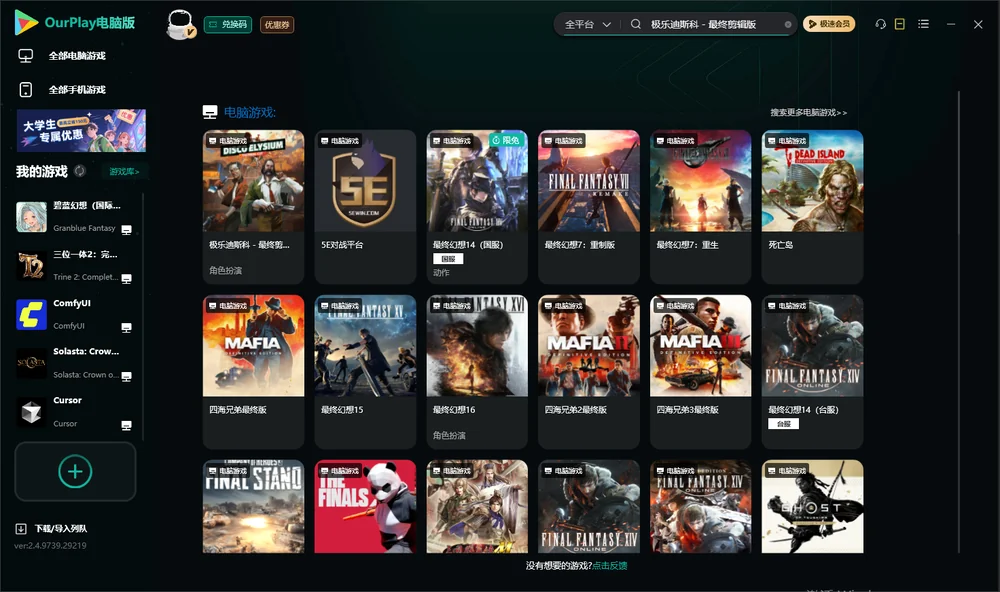Open the 兑换码 redeem code button
Image resolution: width=1000 pixels, height=592 pixels.
pos(228,24)
